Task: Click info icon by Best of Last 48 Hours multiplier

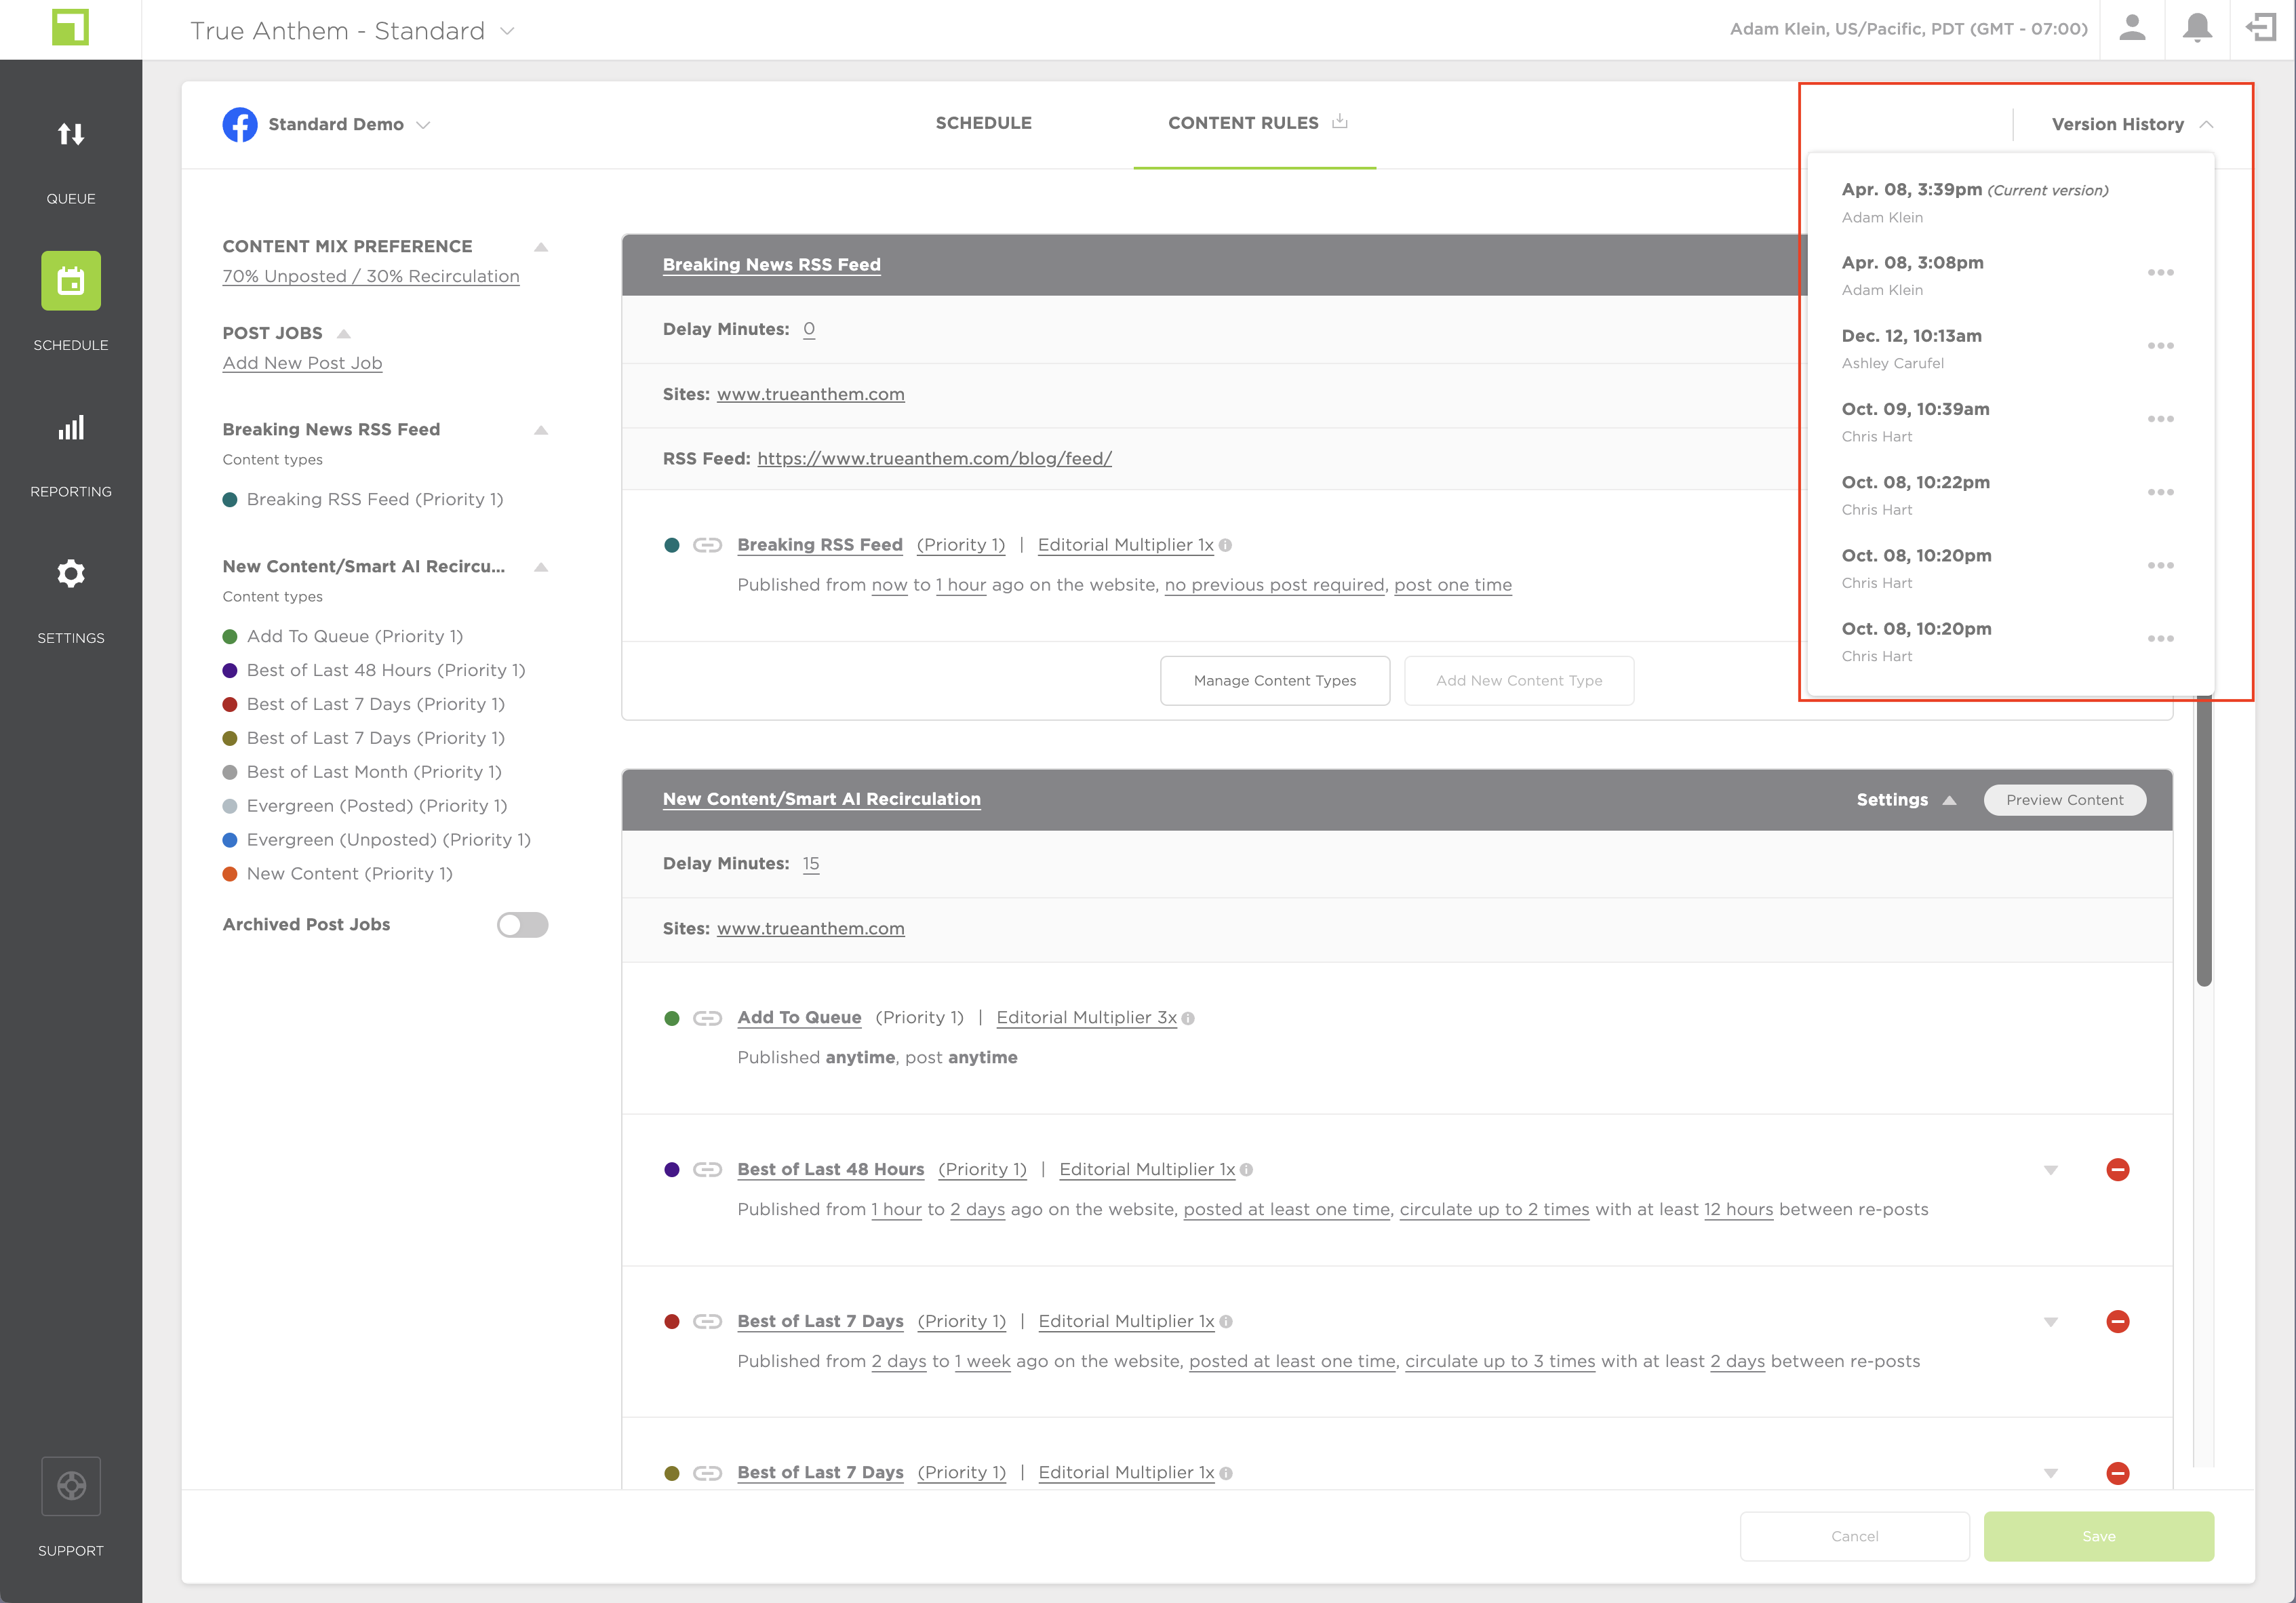Action: [x=1246, y=1170]
